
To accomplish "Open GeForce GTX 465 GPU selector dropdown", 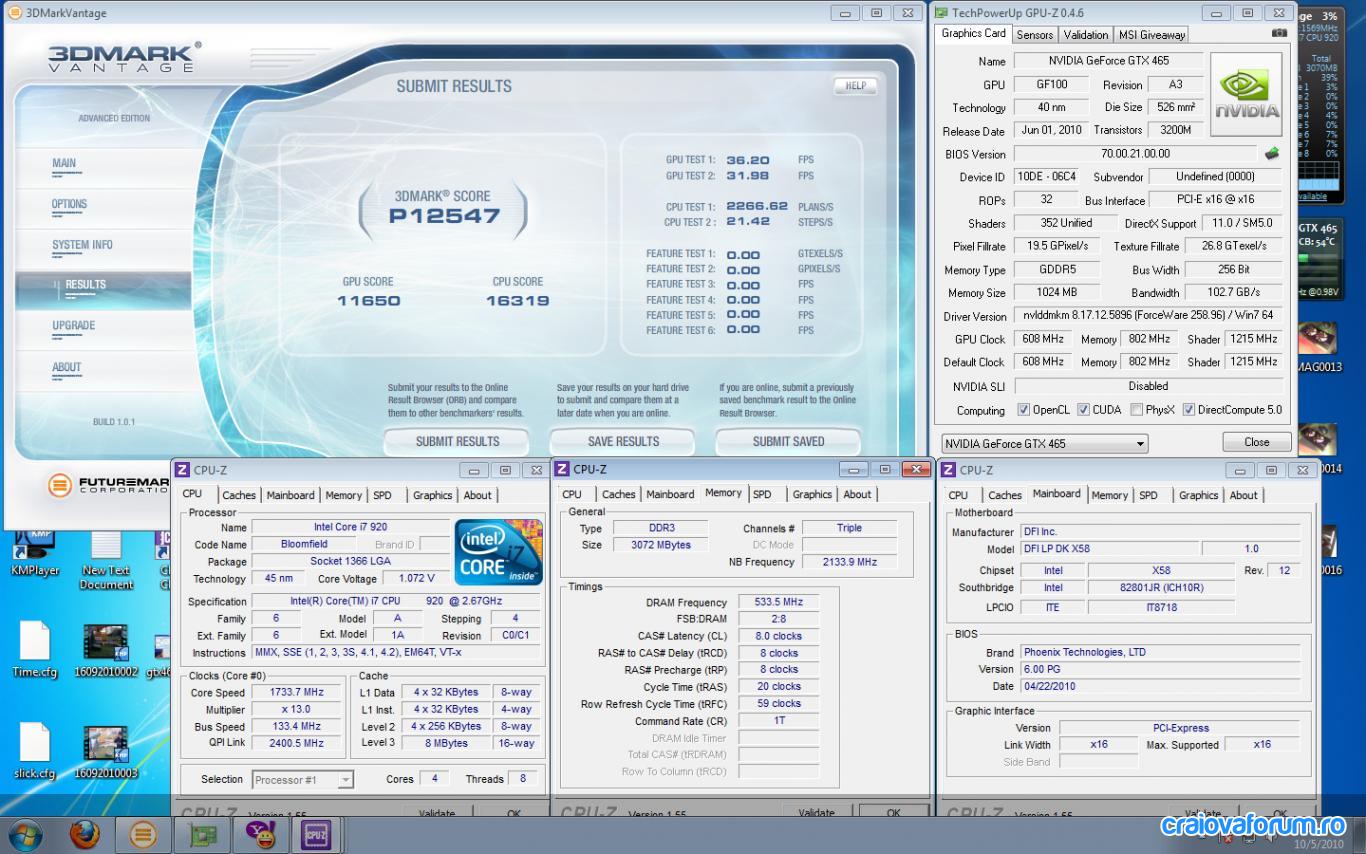I will click(1044, 443).
